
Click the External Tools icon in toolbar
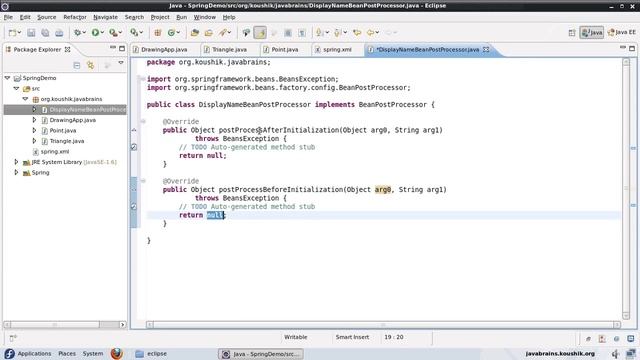click(134, 33)
